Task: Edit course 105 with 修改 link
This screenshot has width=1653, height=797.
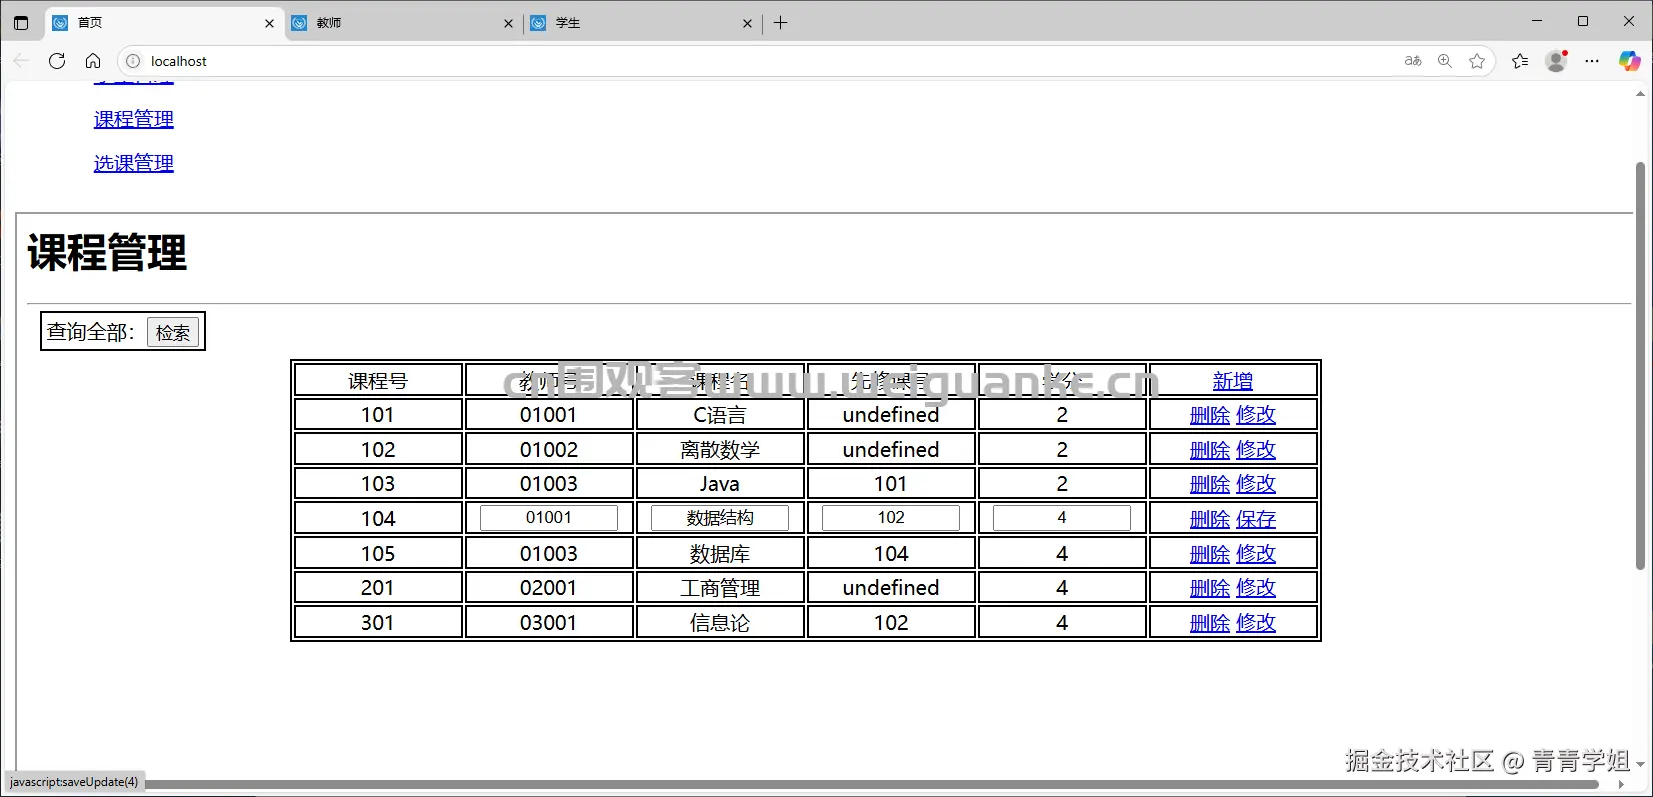Action: point(1256,554)
